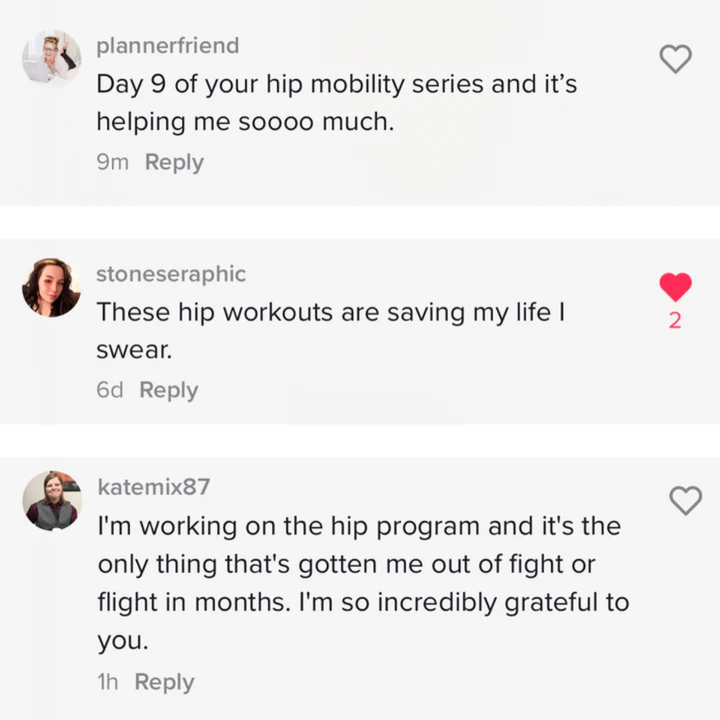Tap katemix87's avatar photo
This screenshot has height=720, width=720.
tap(51, 499)
